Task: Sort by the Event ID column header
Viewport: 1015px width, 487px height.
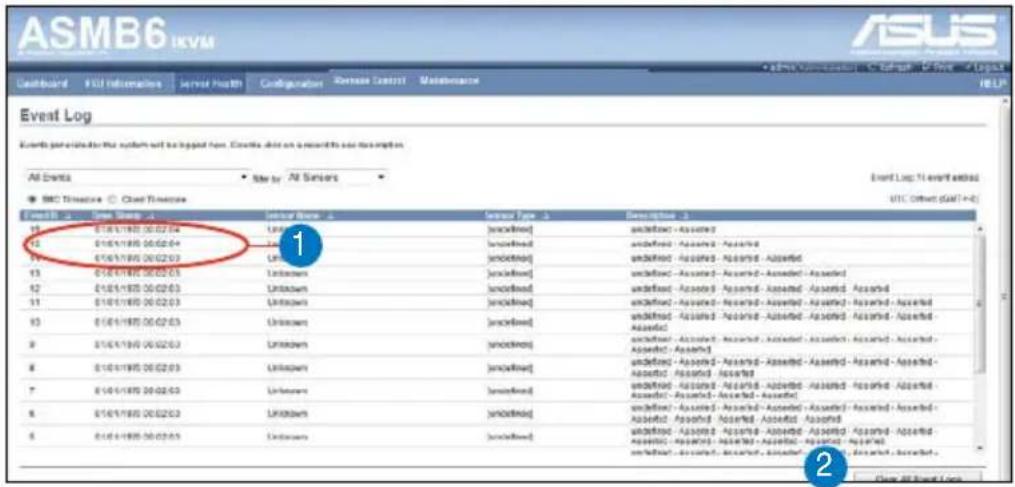Action: (47, 214)
